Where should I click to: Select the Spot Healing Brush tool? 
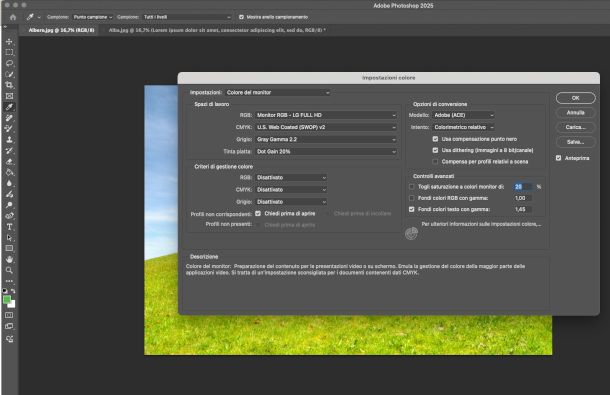click(x=9, y=118)
